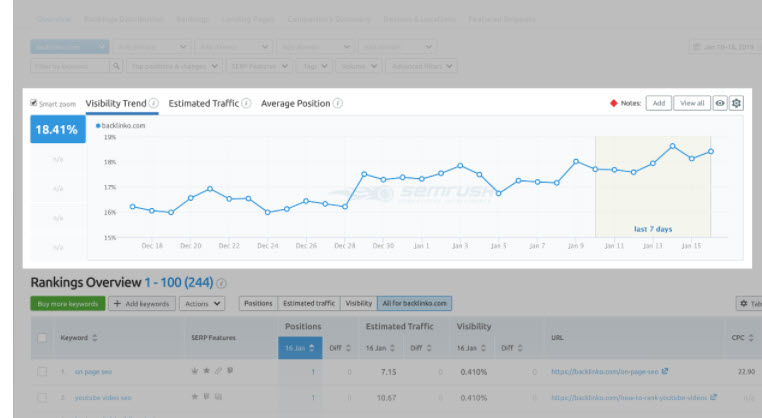
Task: Select All for backlinko.com view toggle
Action: pyautogui.click(x=415, y=303)
